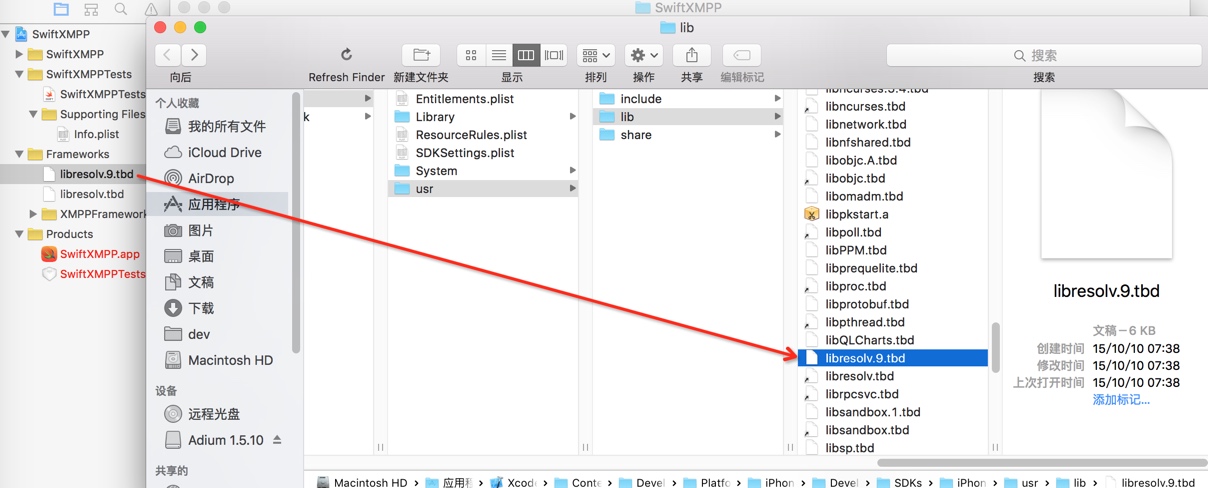This screenshot has width=1208, height=488.
Task: Collapse Frameworks group in Xcode
Action: [x=19, y=154]
